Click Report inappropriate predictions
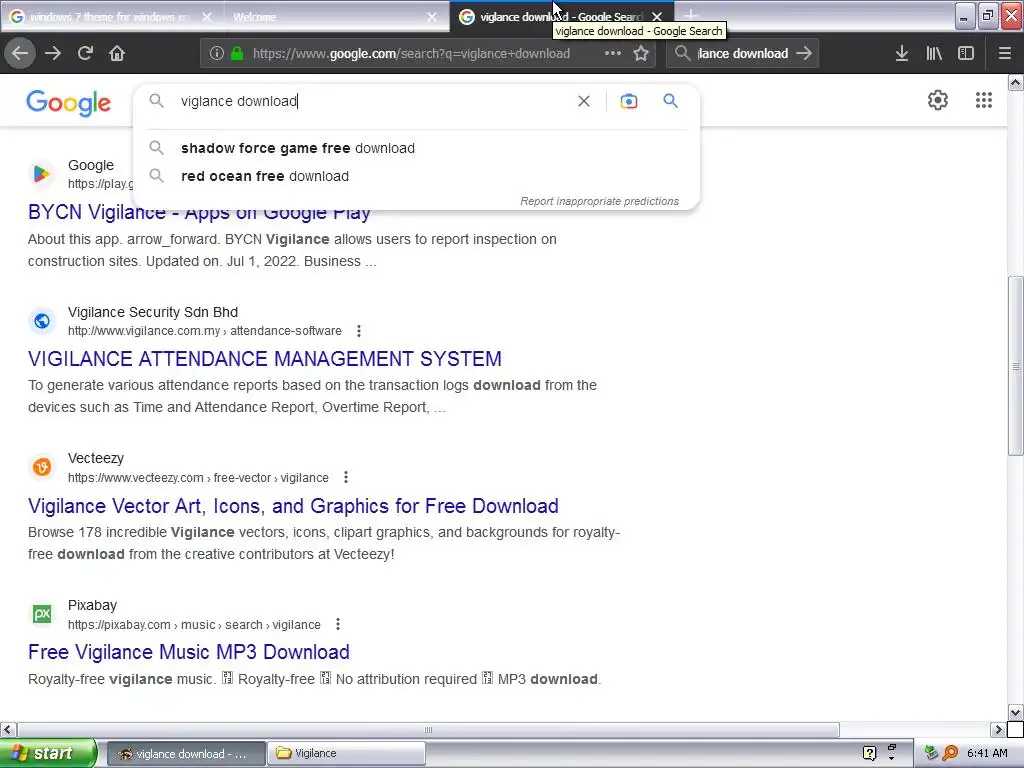Viewport: 1024px width, 768px height. pos(599,201)
